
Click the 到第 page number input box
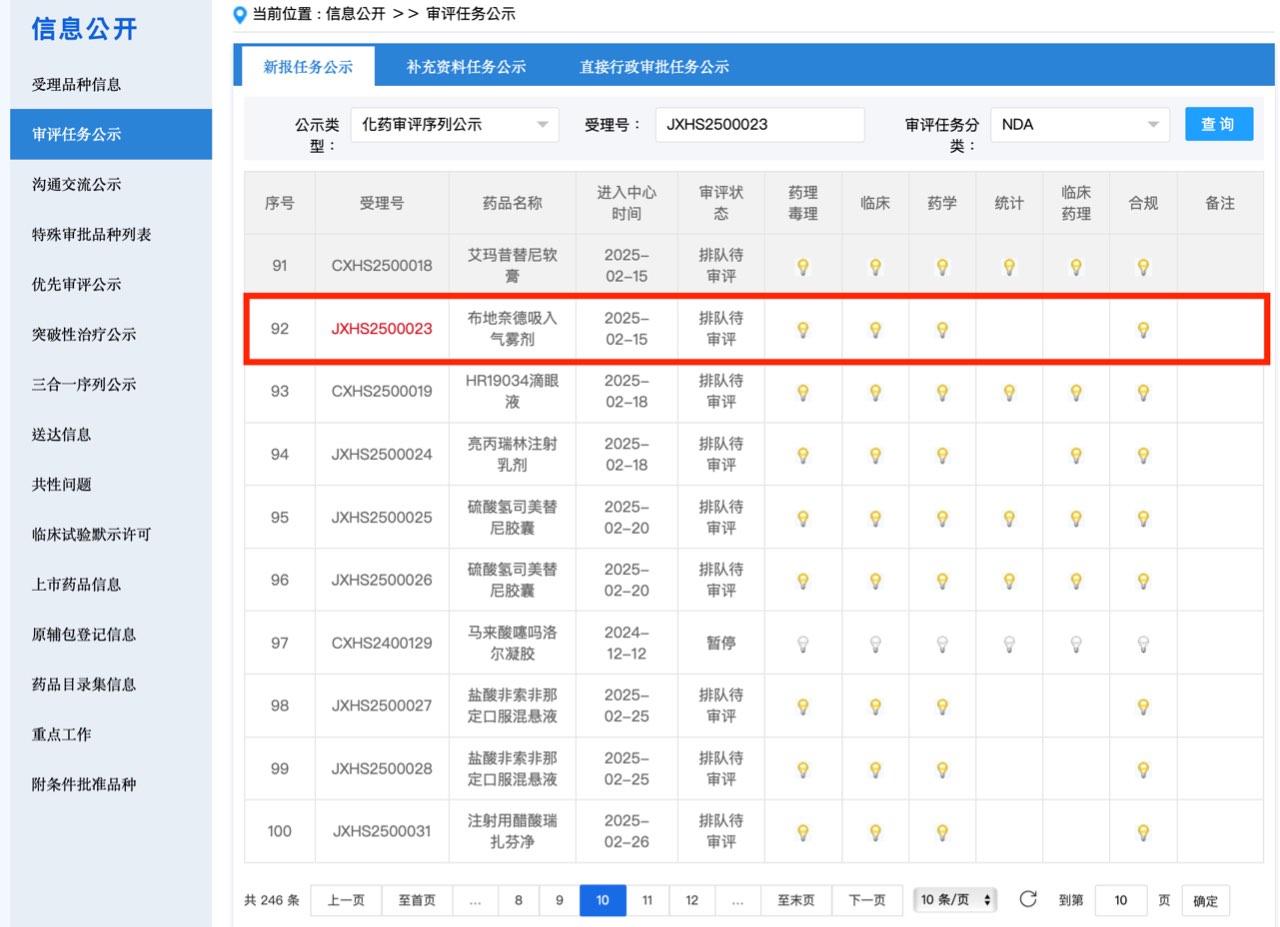(x=1120, y=900)
